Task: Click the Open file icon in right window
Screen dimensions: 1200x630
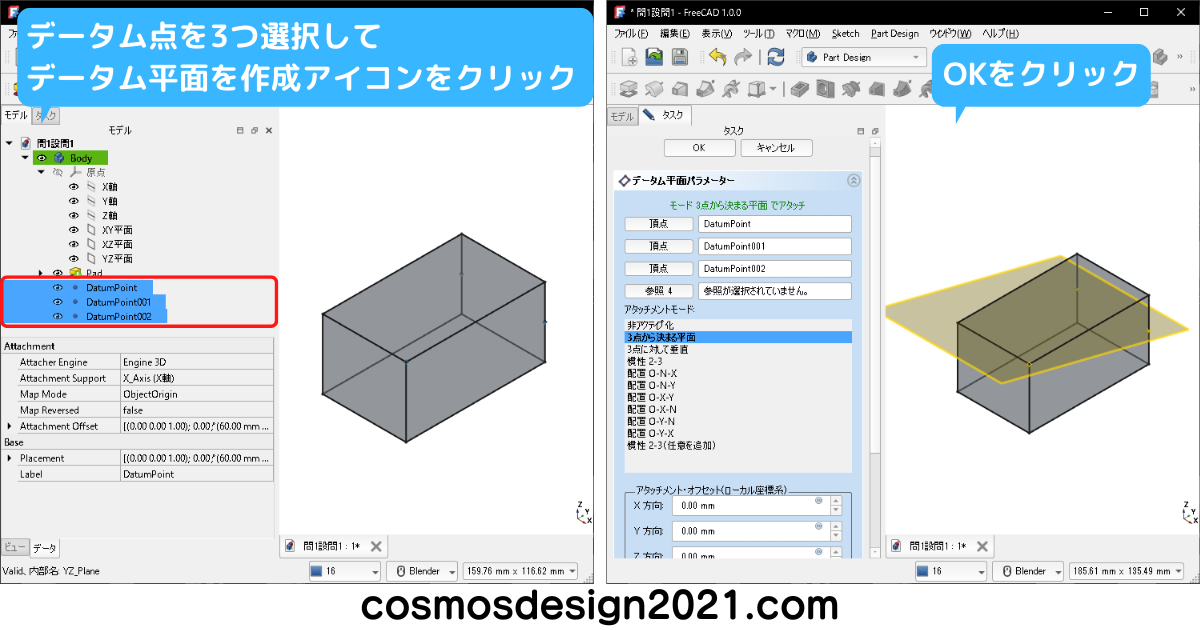Action: pyautogui.click(x=654, y=57)
